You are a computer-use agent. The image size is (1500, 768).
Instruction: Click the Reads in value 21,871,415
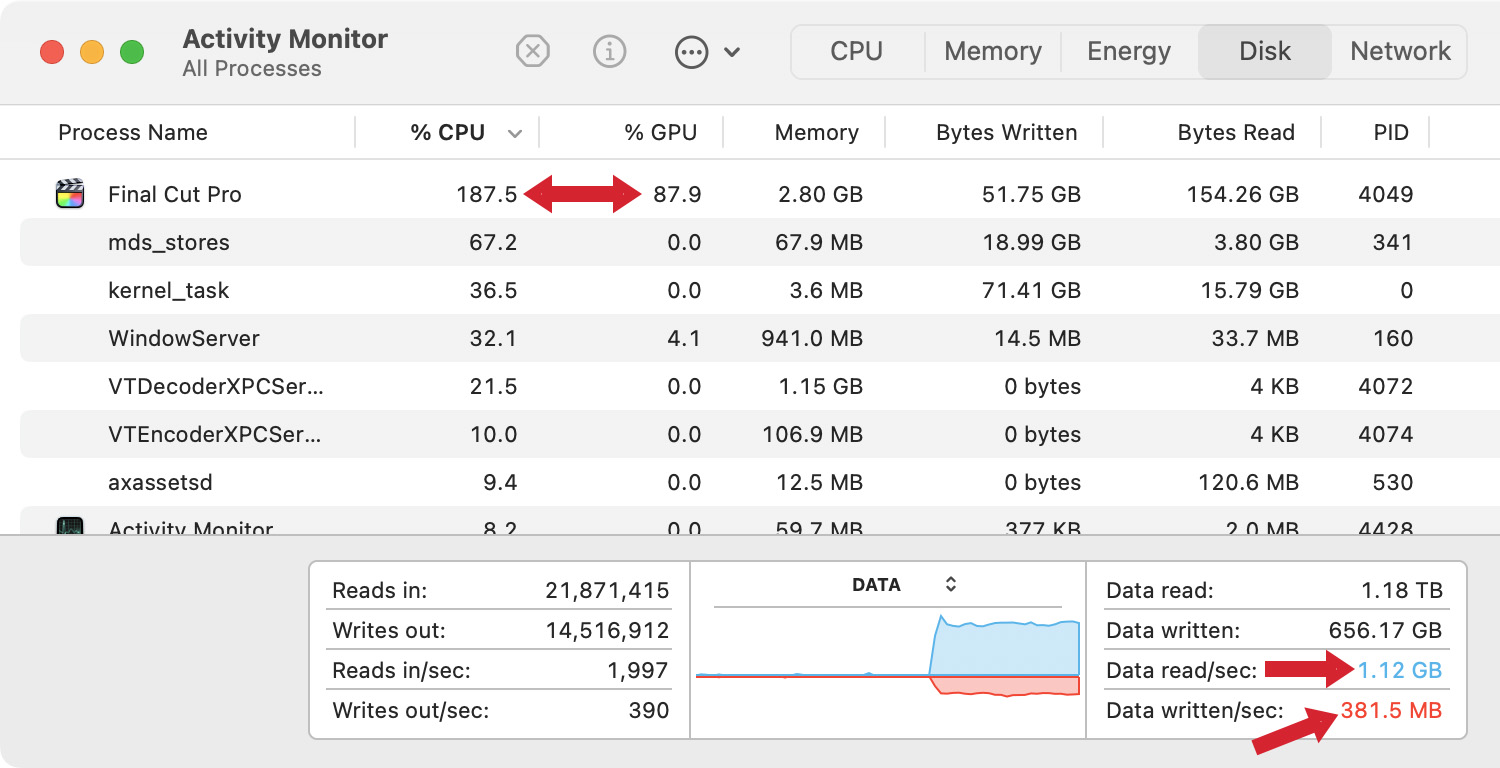pos(607,591)
